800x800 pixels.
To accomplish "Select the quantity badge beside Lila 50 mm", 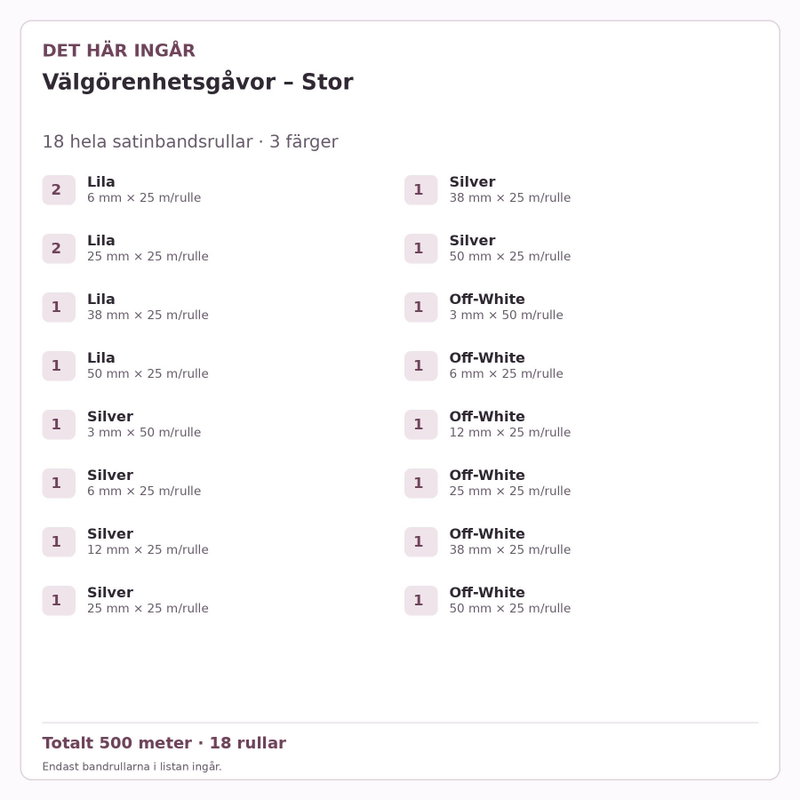I will pos(59,366).
